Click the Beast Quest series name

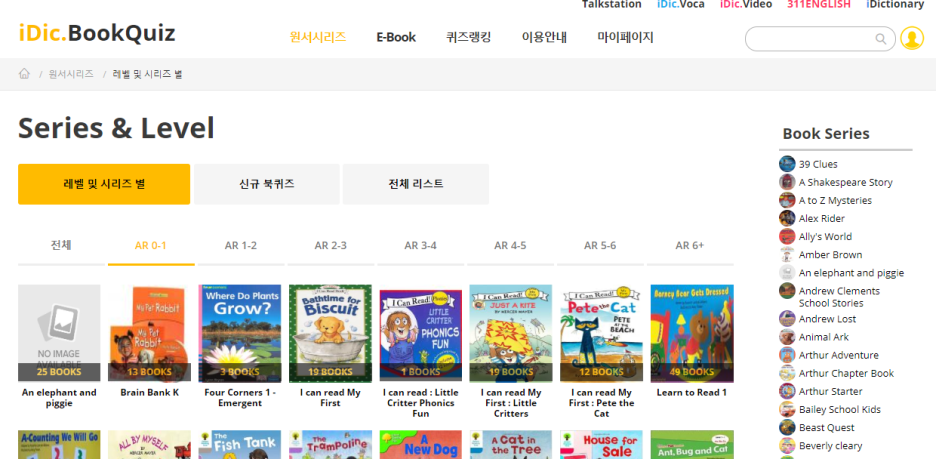(x=826, y=427)
